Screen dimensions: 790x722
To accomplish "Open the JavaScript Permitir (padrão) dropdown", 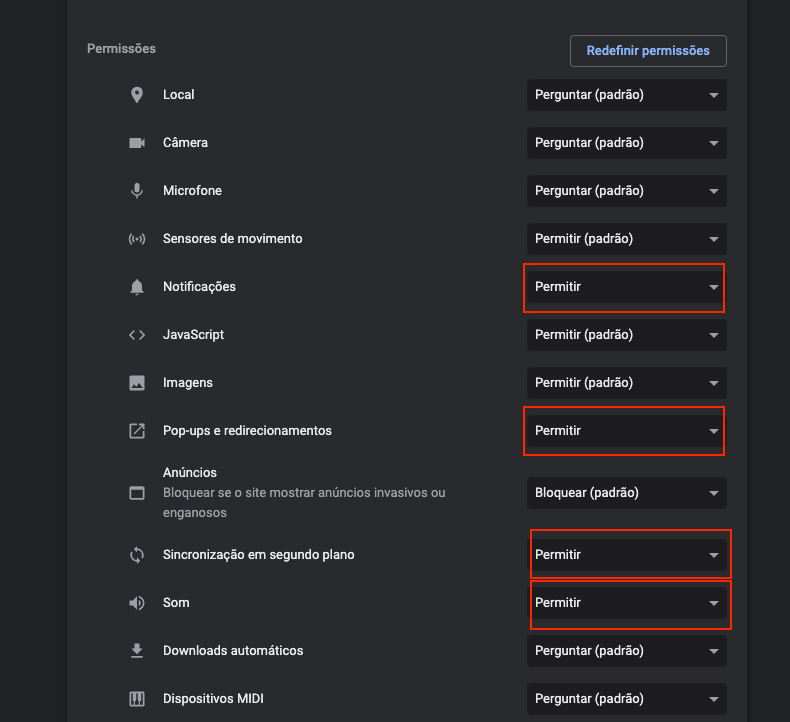I will [x=626, y=335].
